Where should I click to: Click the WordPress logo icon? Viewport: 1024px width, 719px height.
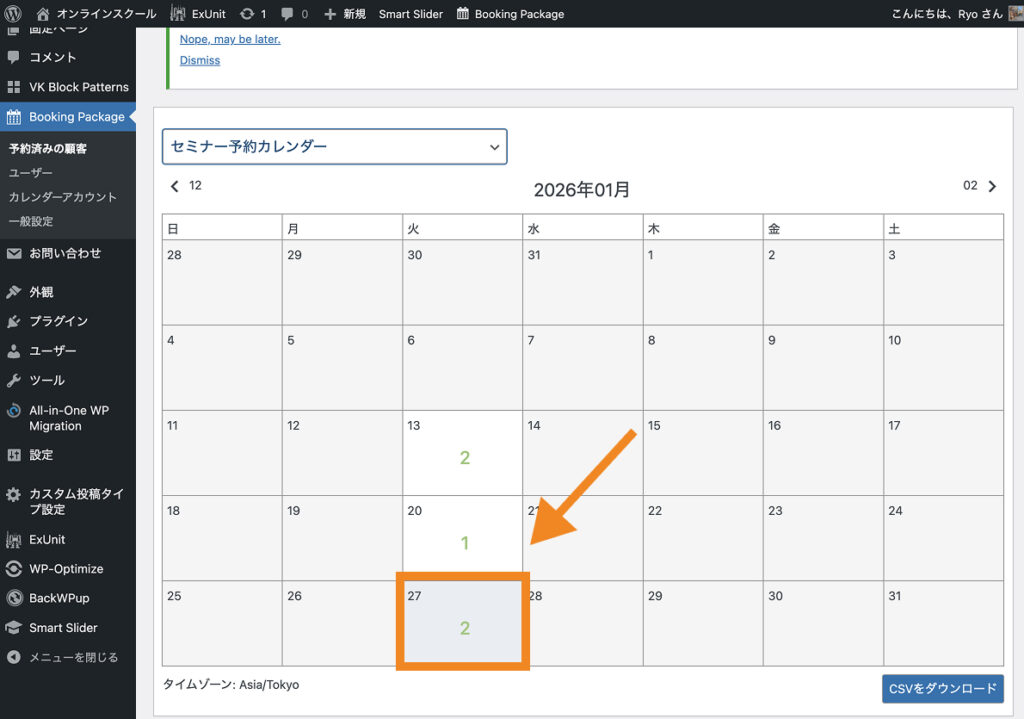coord(13,14)
